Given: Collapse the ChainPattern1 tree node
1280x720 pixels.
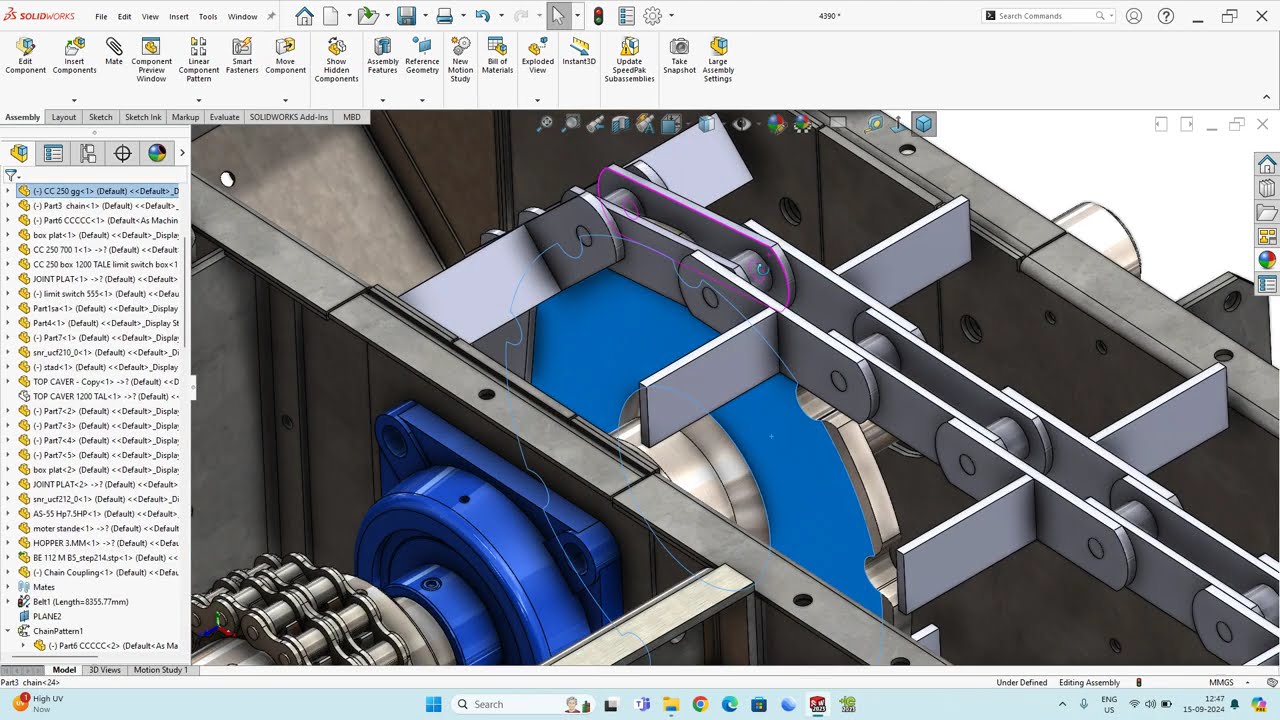Looking at the screenshot, I should (8, 631).
